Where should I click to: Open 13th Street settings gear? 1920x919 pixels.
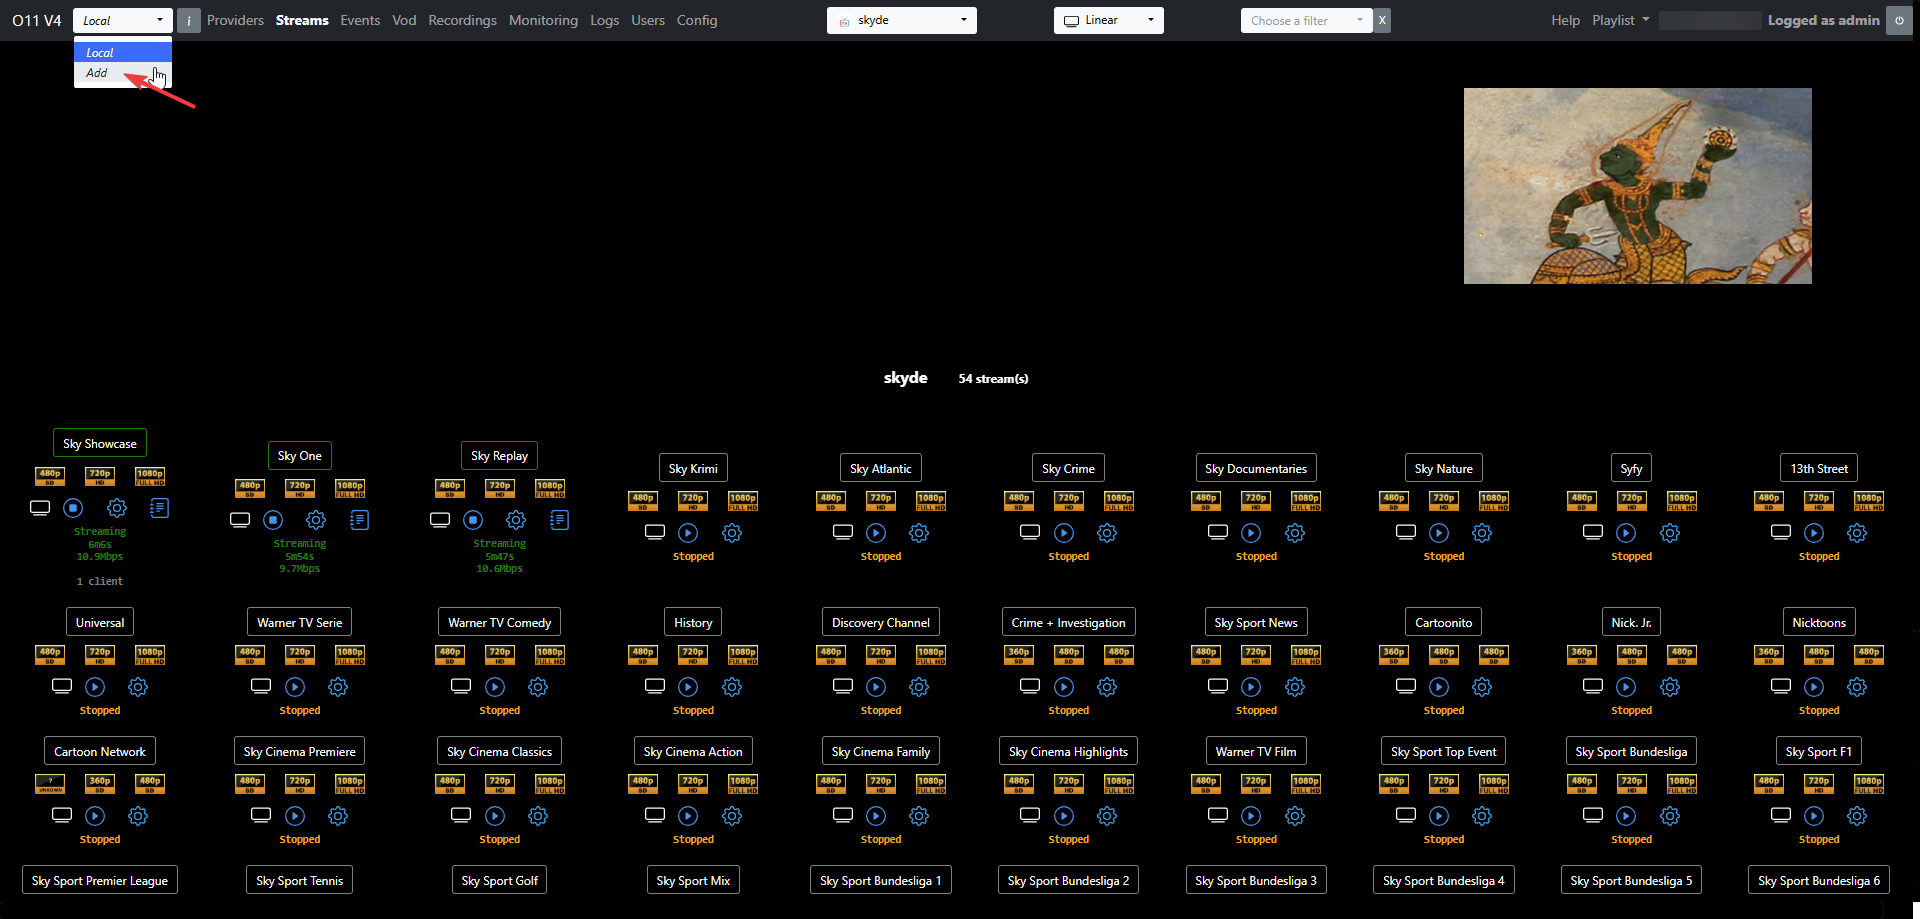[1857, 533]
